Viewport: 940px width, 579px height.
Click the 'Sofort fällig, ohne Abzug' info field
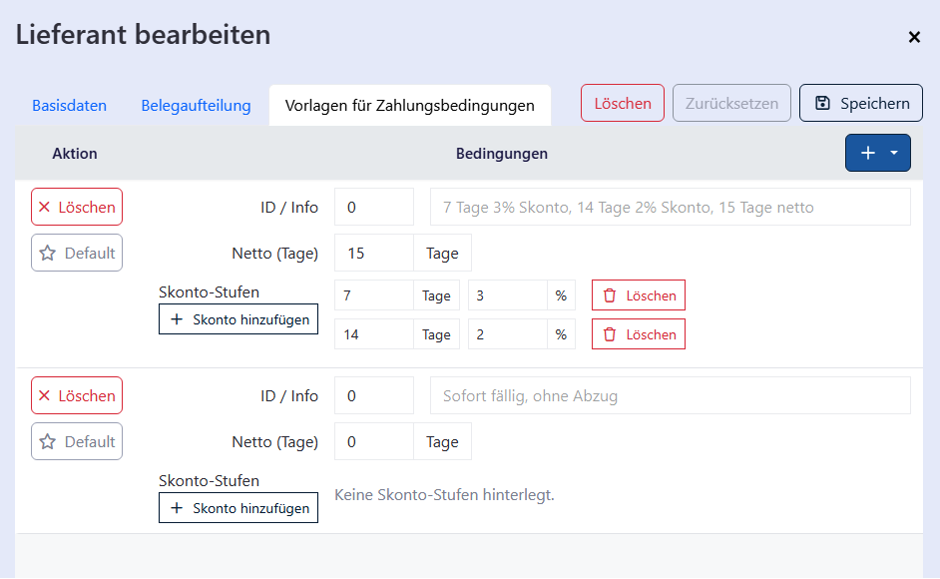pyautogui.click(x=670, y=395)
